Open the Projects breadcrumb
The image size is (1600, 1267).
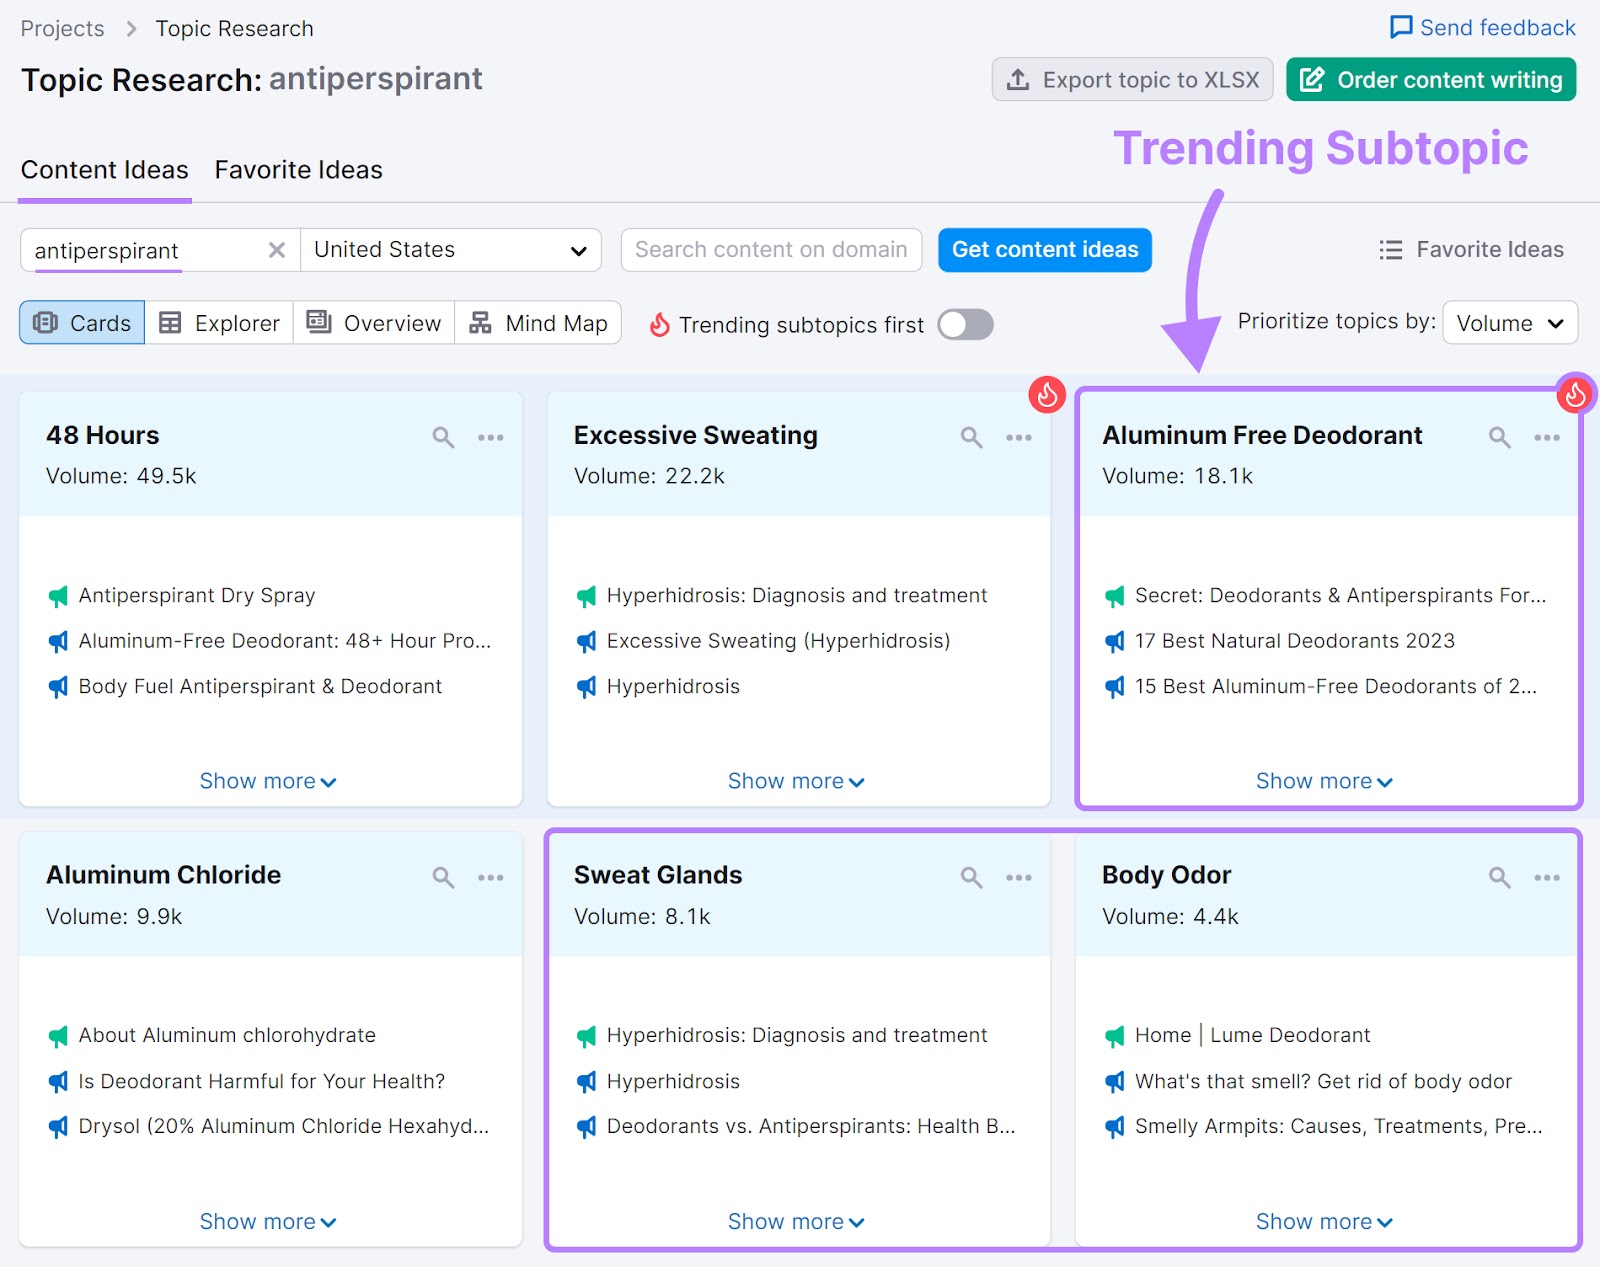[x=62, y=28]
